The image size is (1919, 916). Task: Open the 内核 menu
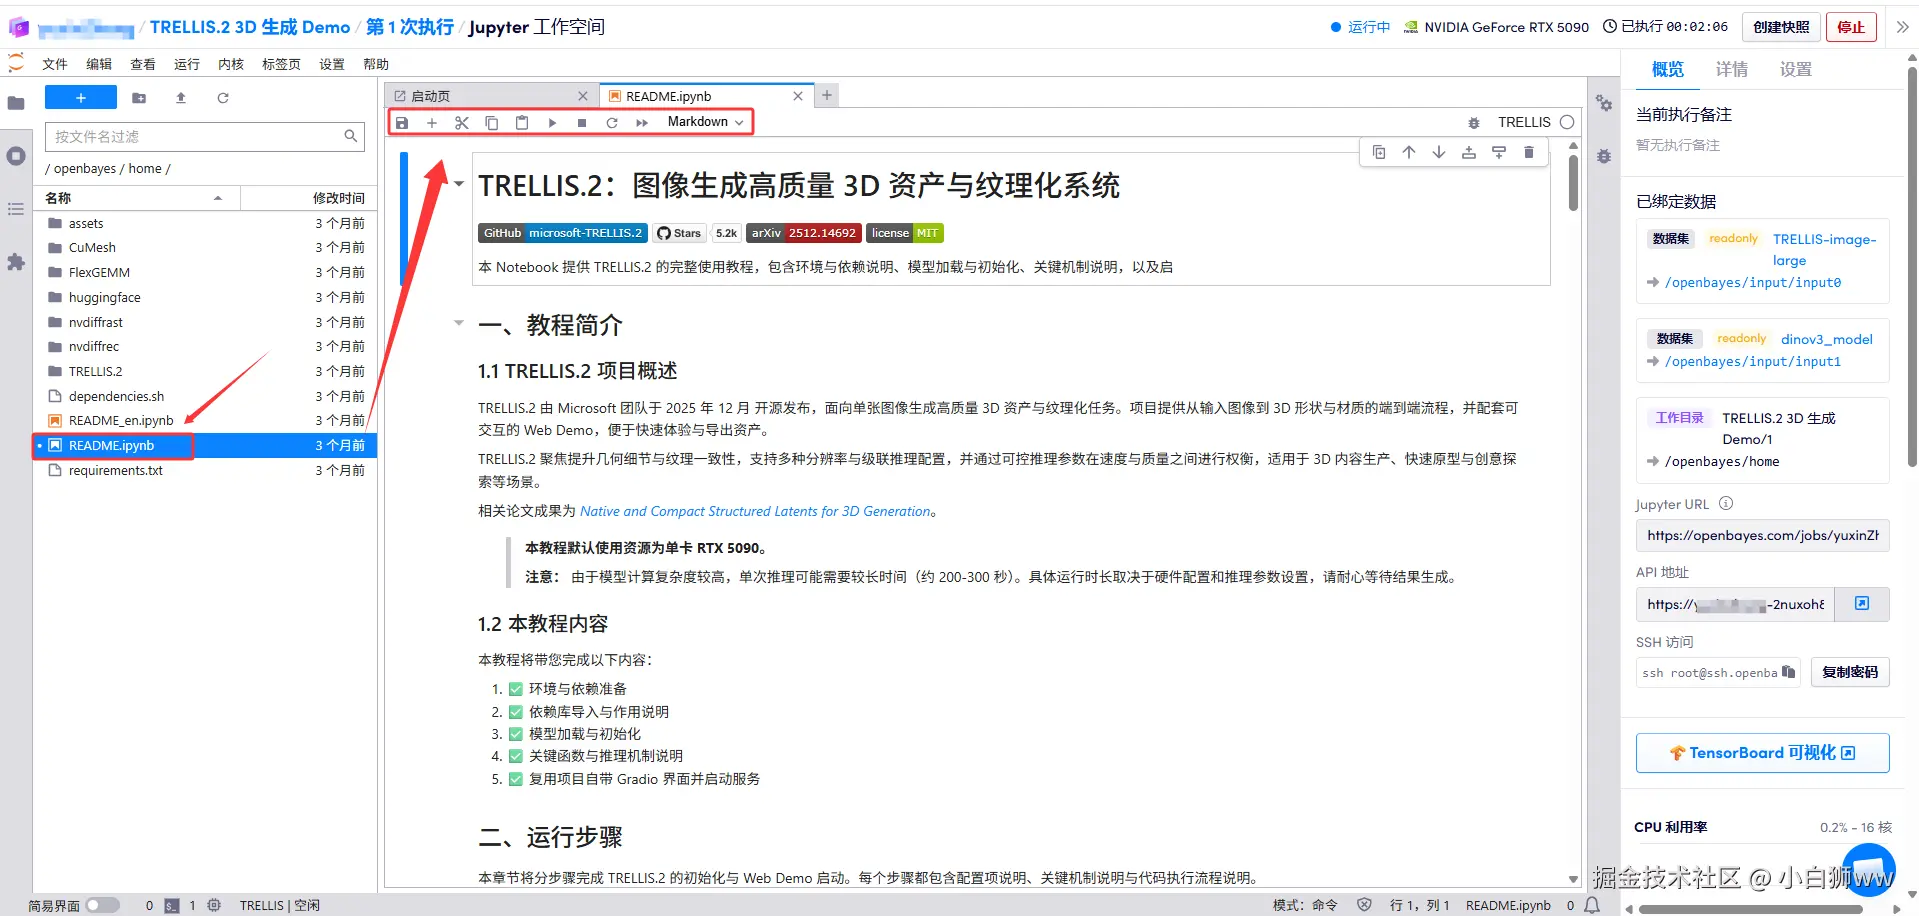pos(231,64)
